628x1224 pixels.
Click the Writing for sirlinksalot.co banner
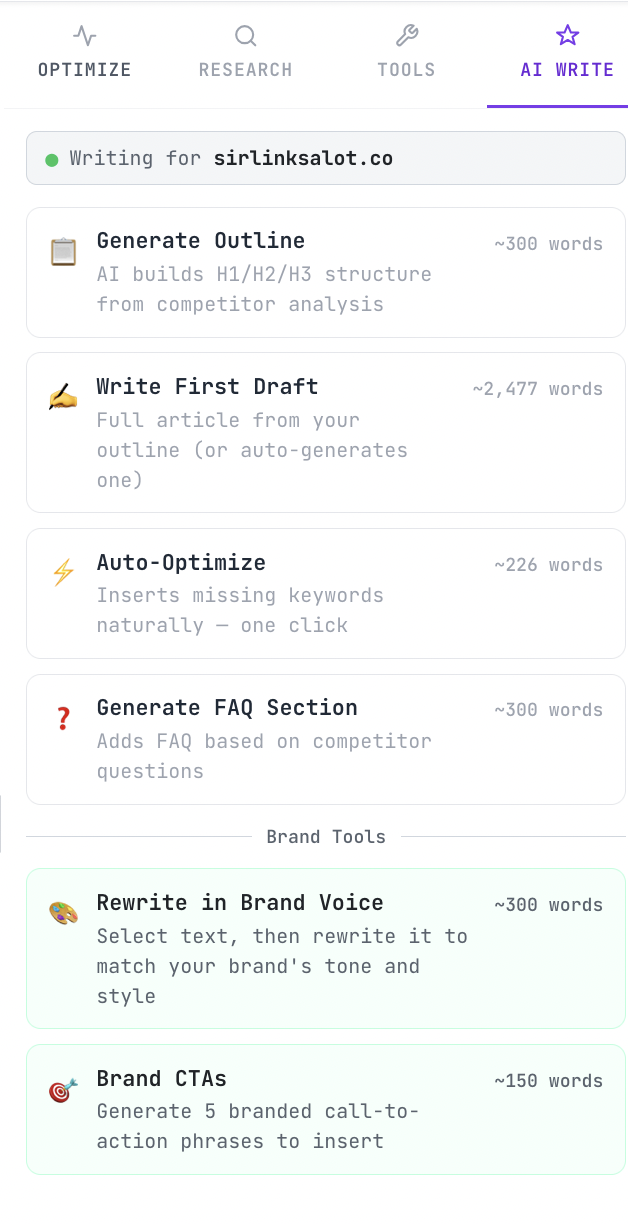pos(326,158)
